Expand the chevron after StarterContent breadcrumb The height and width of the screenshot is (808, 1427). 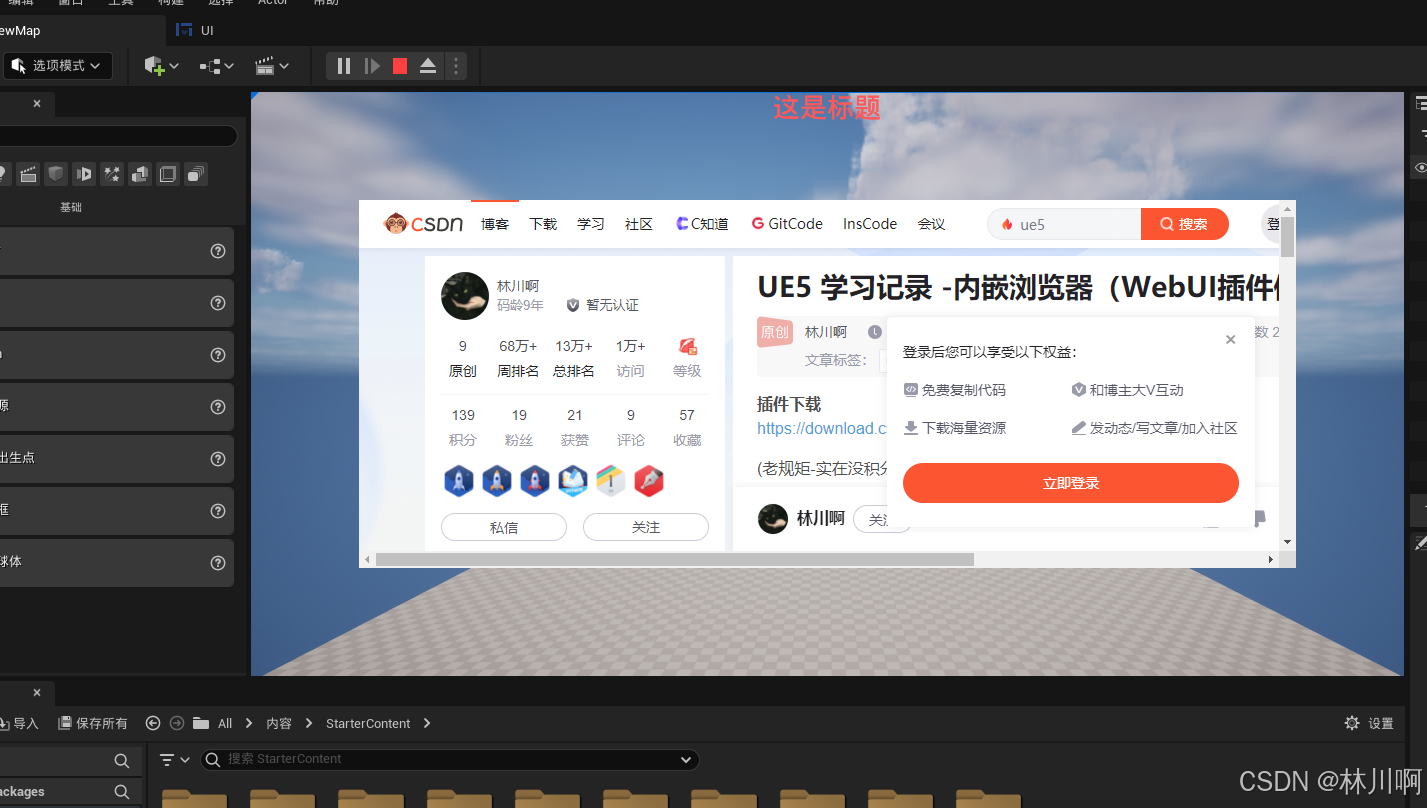coord(427,723)
